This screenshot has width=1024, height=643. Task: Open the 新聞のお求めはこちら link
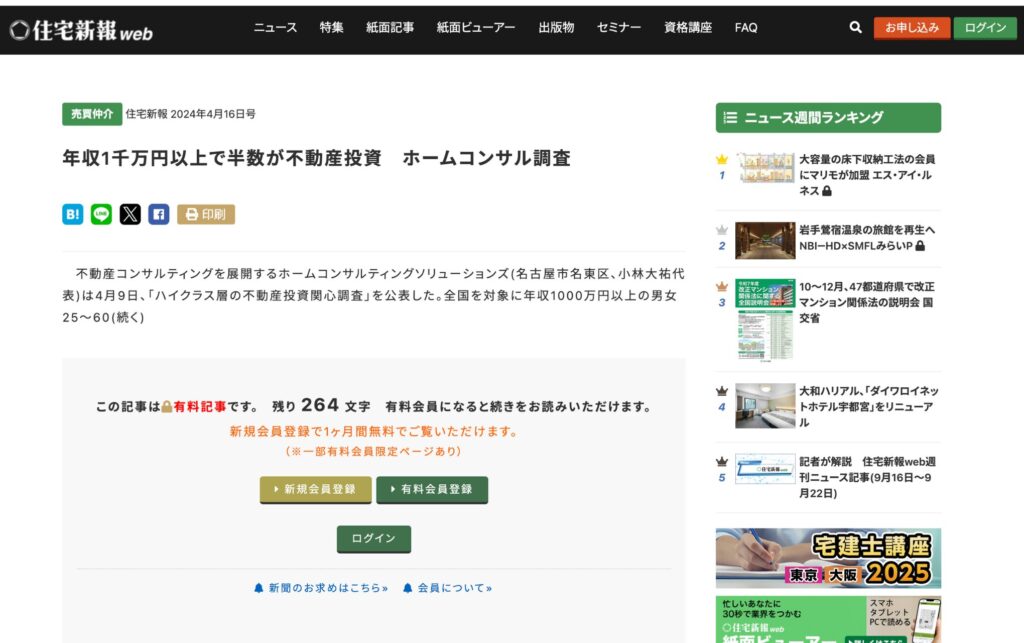pyautogui.click(x=321, y=588)
